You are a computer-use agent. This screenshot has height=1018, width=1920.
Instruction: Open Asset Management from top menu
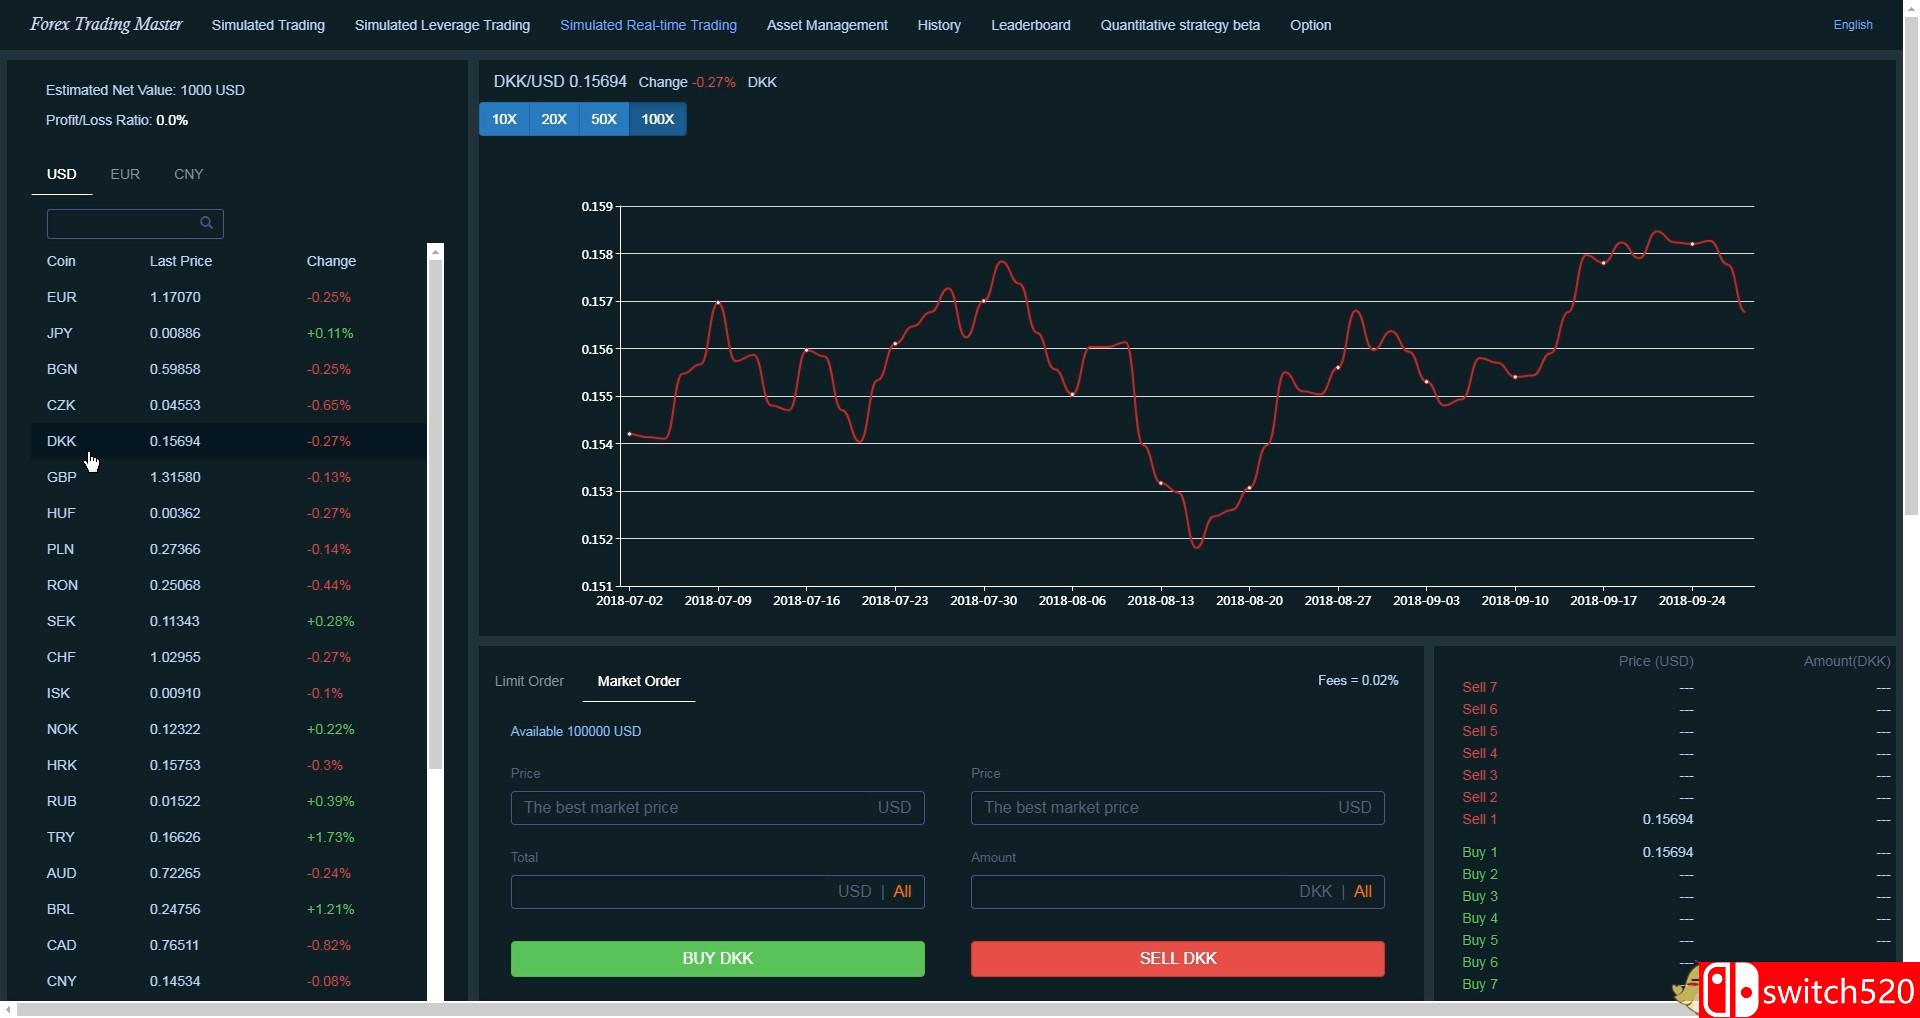coord(827,25)
